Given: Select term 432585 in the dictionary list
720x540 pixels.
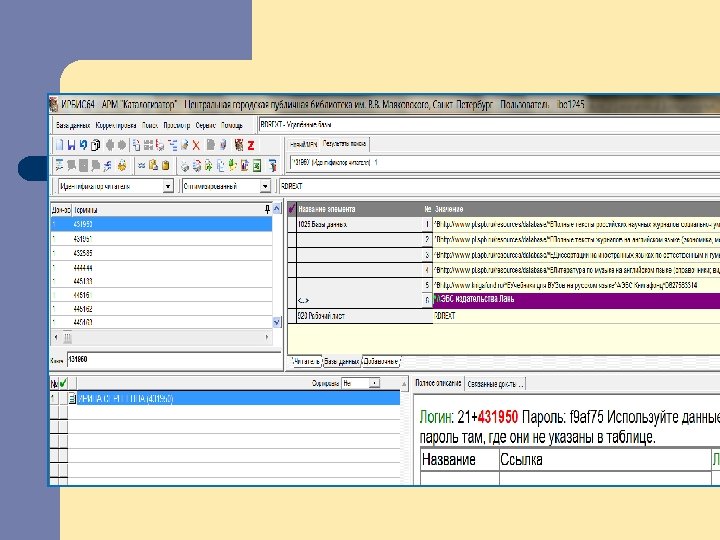Looking at the screenshot, I should [161, 253].
